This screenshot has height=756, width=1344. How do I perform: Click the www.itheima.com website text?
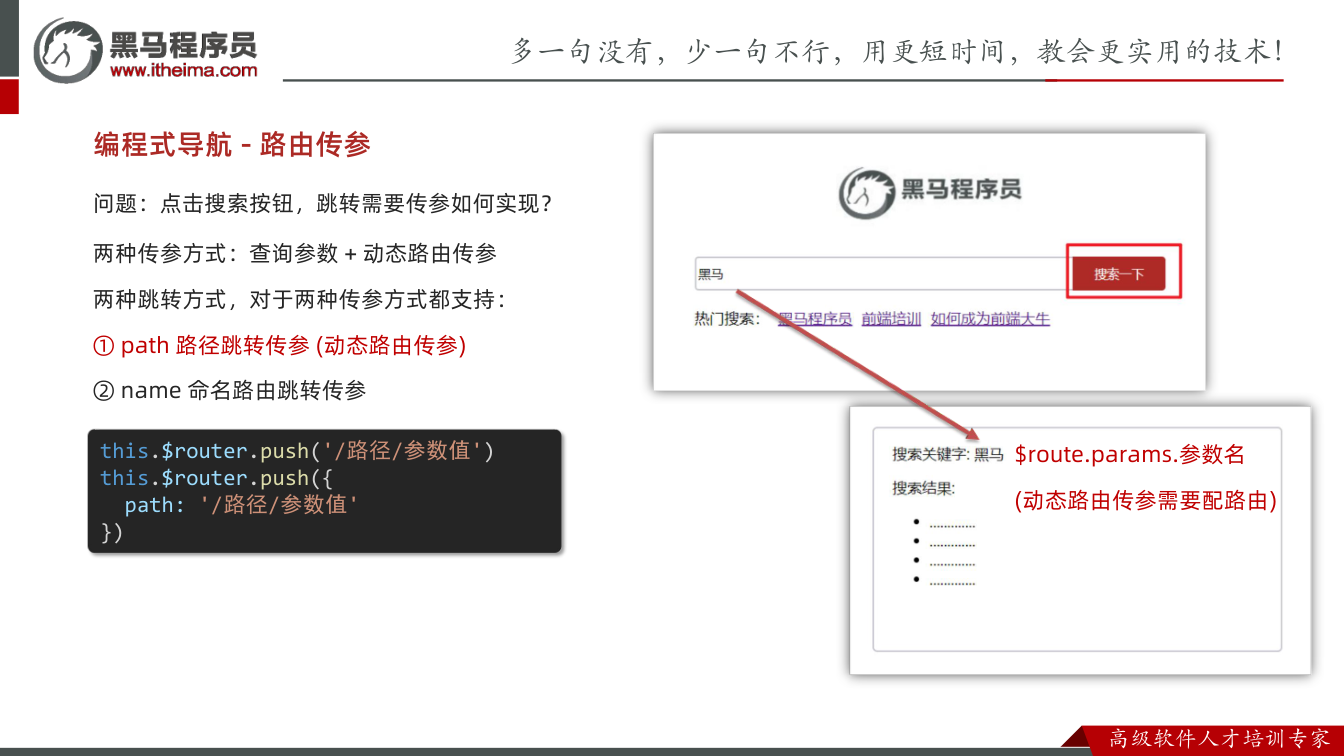click(184, 70)
